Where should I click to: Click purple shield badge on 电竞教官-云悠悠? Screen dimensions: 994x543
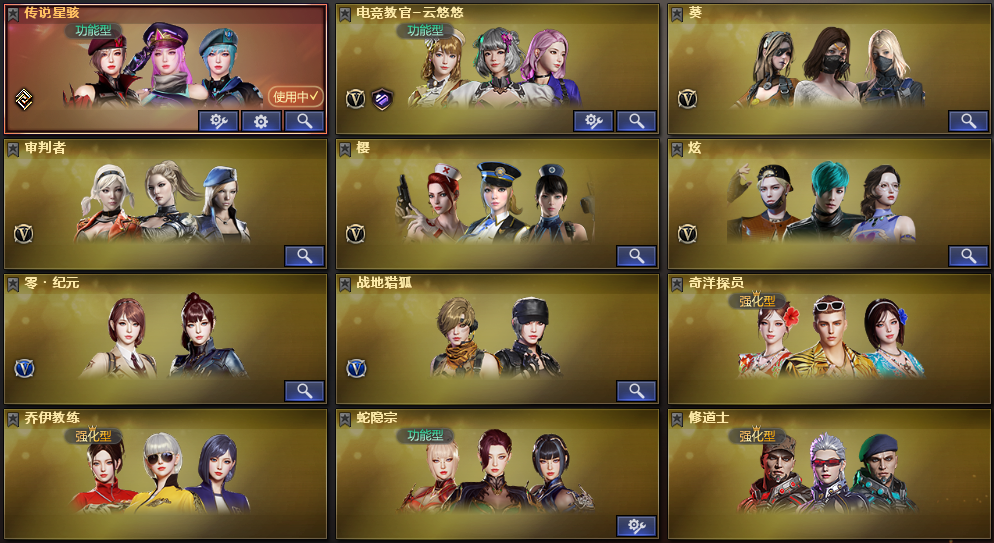(x=382, y=99)
